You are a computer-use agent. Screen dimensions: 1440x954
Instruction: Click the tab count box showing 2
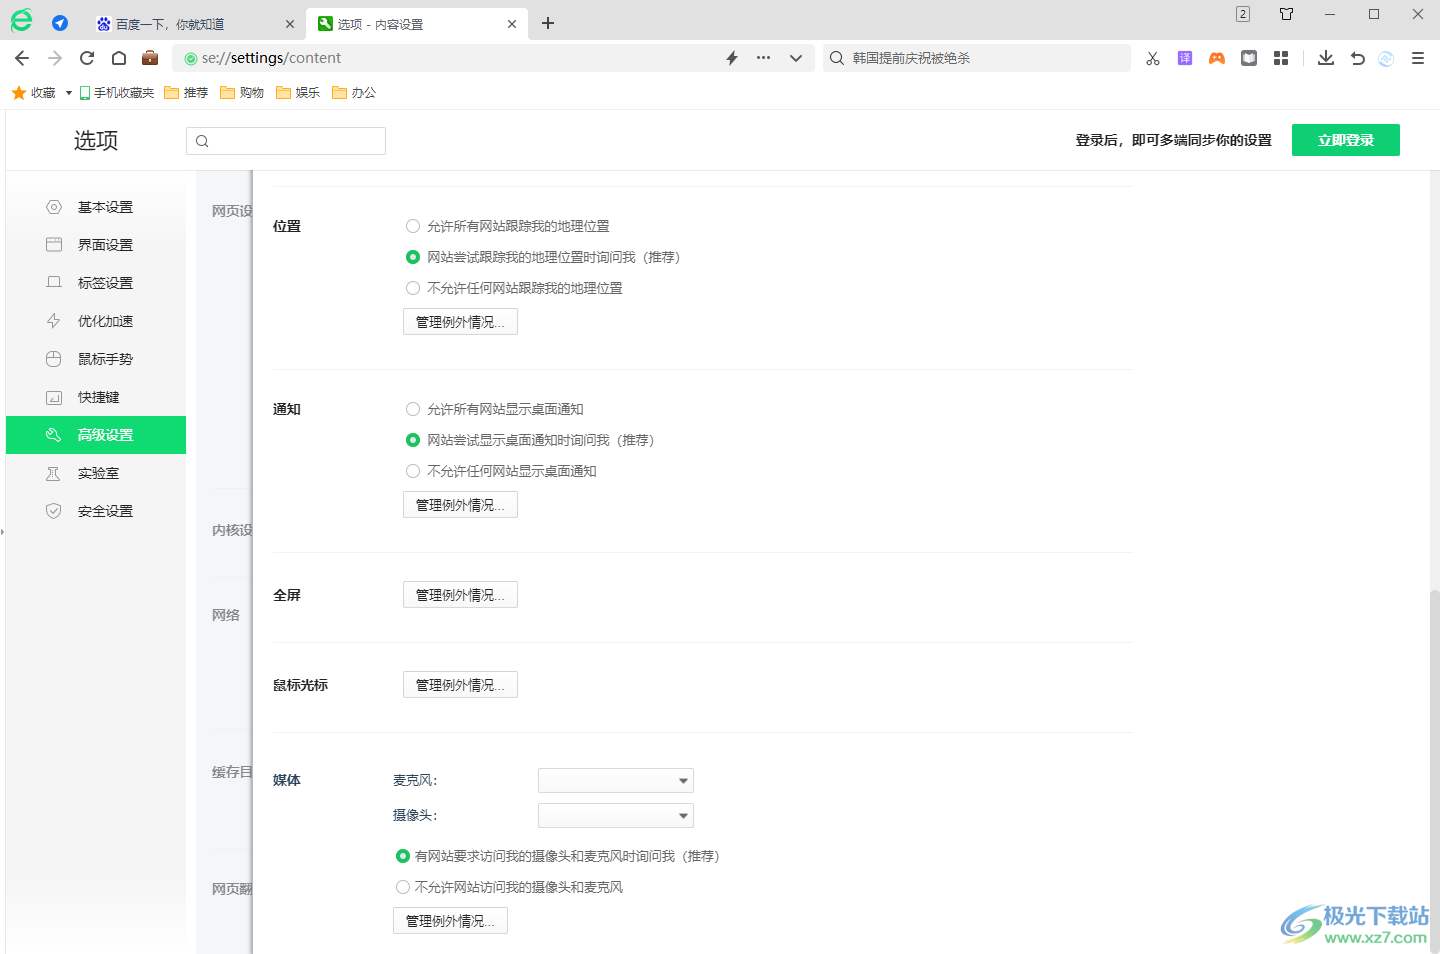pyautogui.click(x=1243, y=14)
